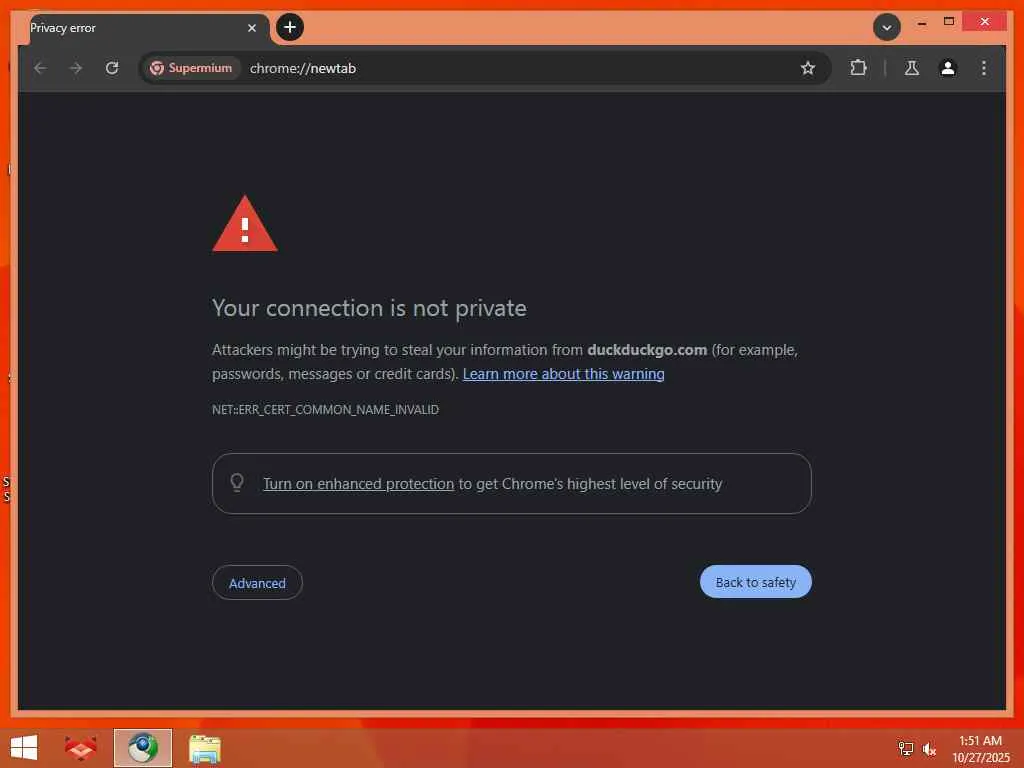Bookmark this page with star icon
This screenshot has width=1024, height=768.
pyautogui.click(x=808, y=68)
